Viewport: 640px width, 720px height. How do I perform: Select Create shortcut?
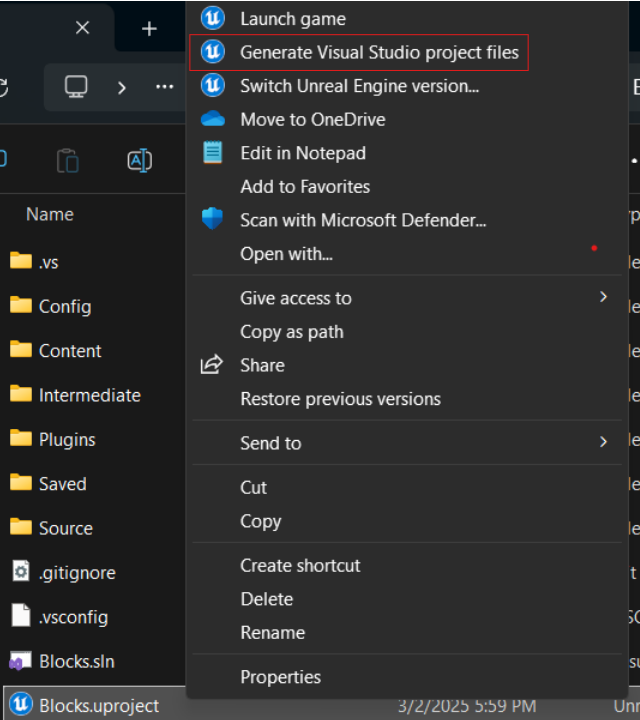pyautogui.click(x=300, y=566)
